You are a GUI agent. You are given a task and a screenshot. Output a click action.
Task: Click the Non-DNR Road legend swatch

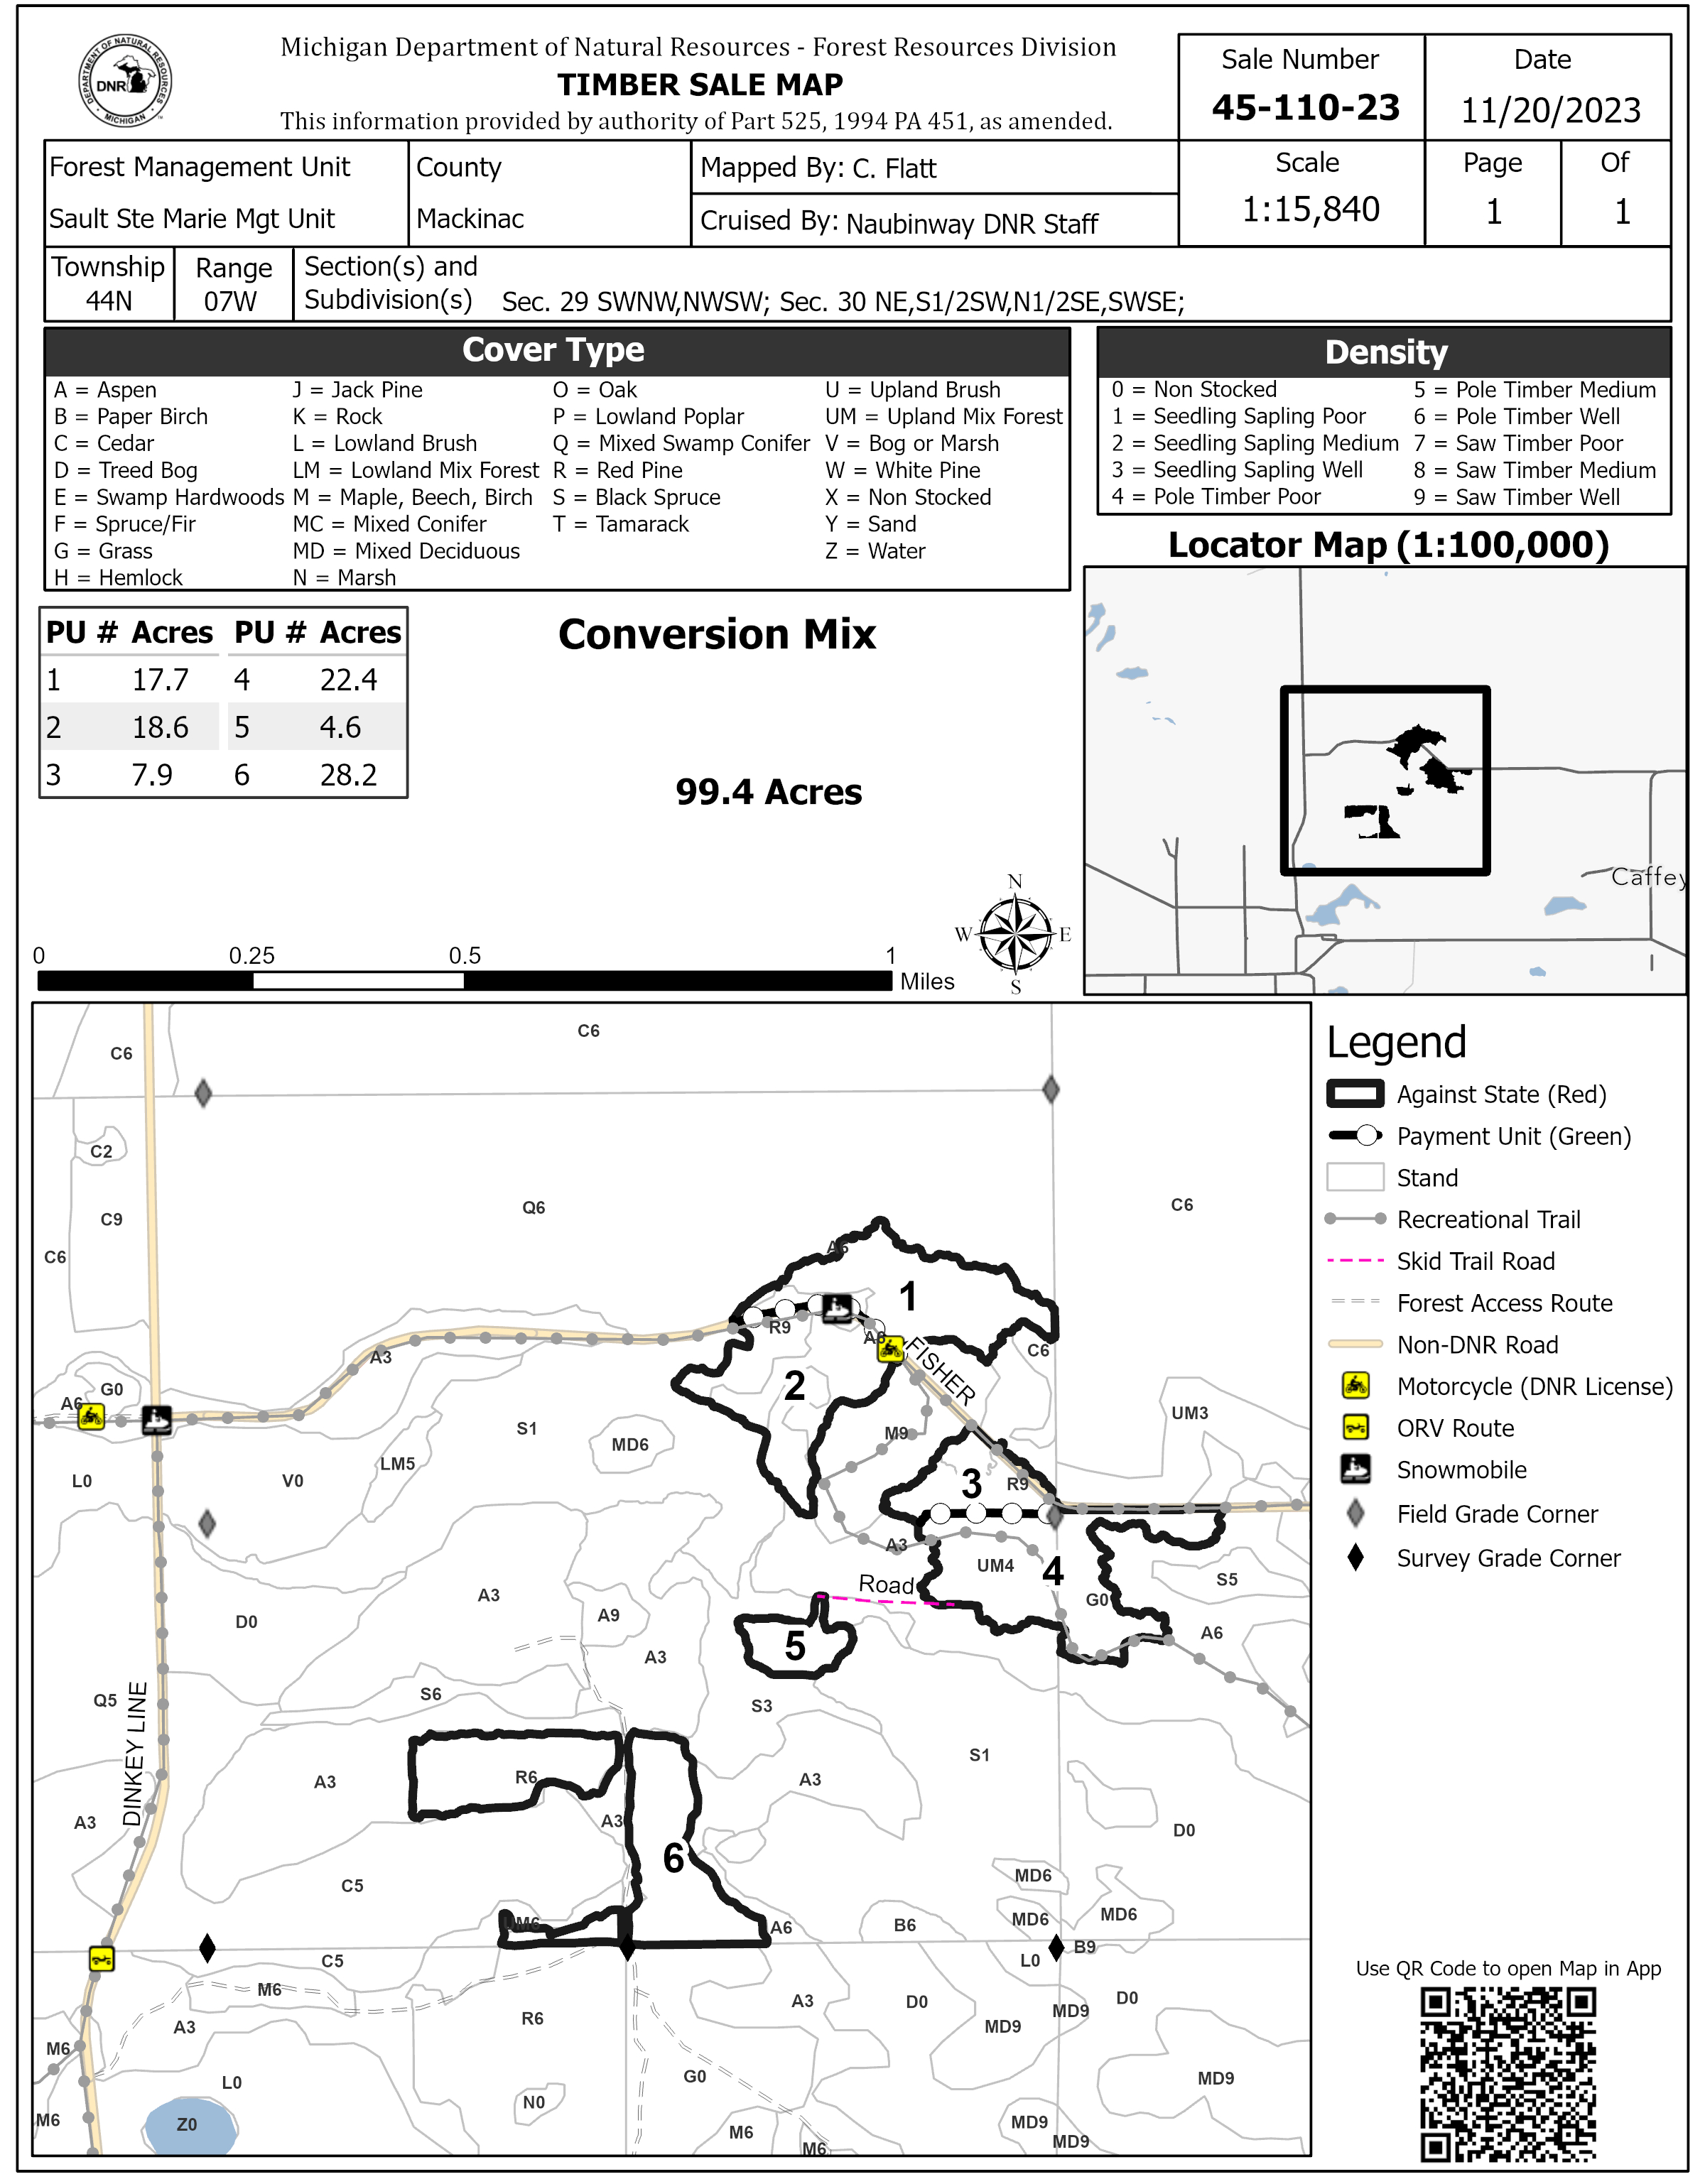(1355, 1344)
